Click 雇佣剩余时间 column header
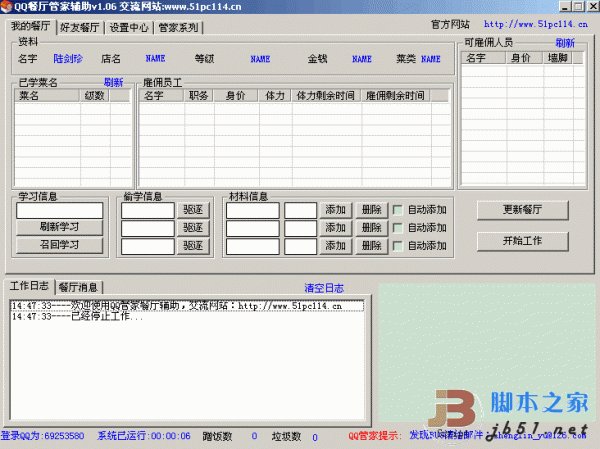The height and width of the screenshot is (449, 600). pyautogui.click(x=396, y=96)
